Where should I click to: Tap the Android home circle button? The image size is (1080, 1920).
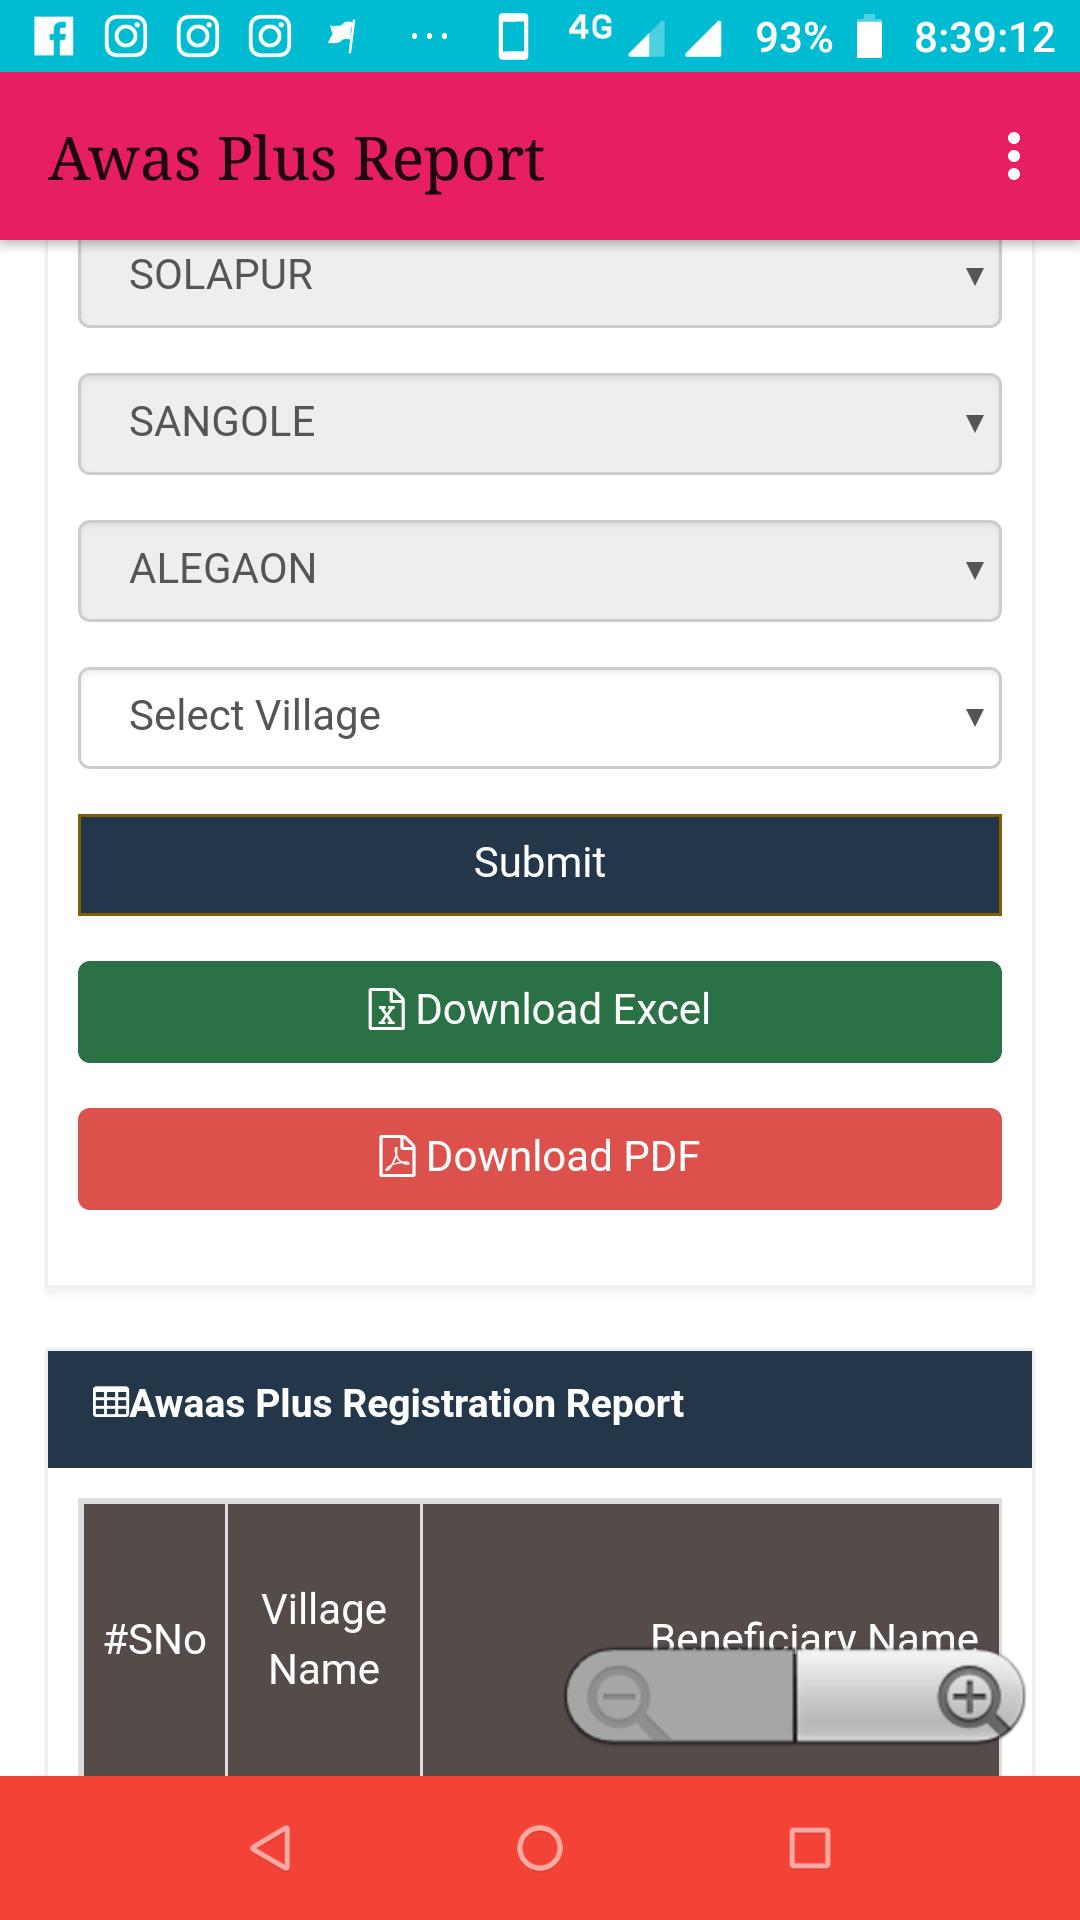[540, 1848]
